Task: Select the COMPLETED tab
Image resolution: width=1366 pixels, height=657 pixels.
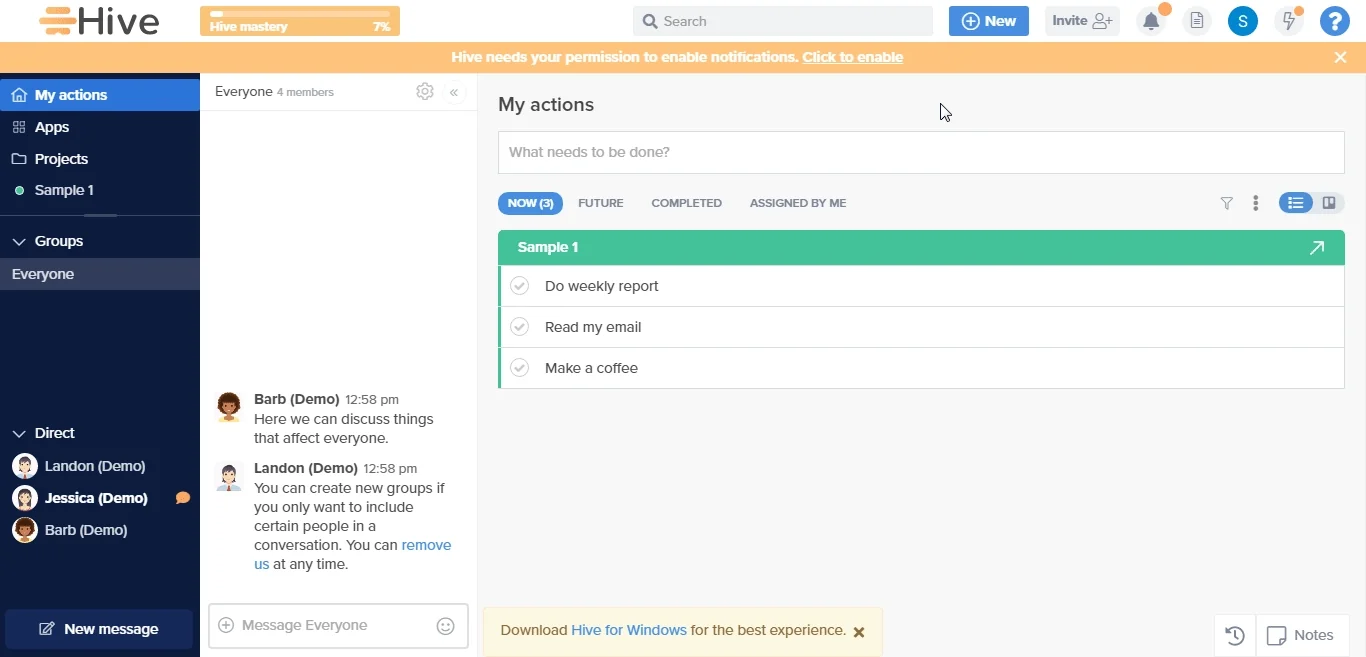Action: point(687,203)
